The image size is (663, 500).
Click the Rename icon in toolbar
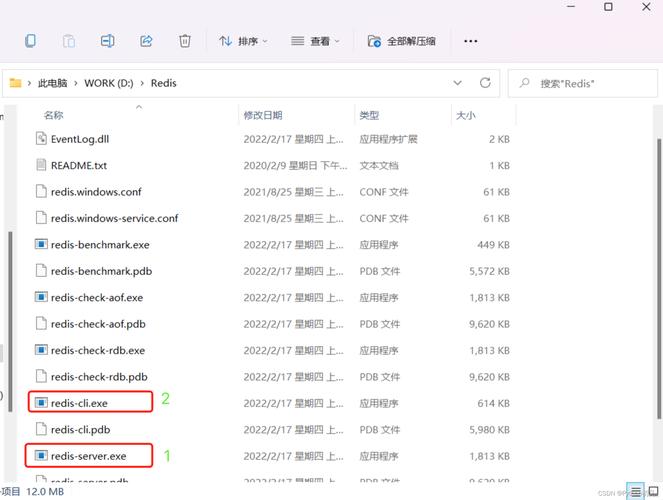tap(107, 41)
